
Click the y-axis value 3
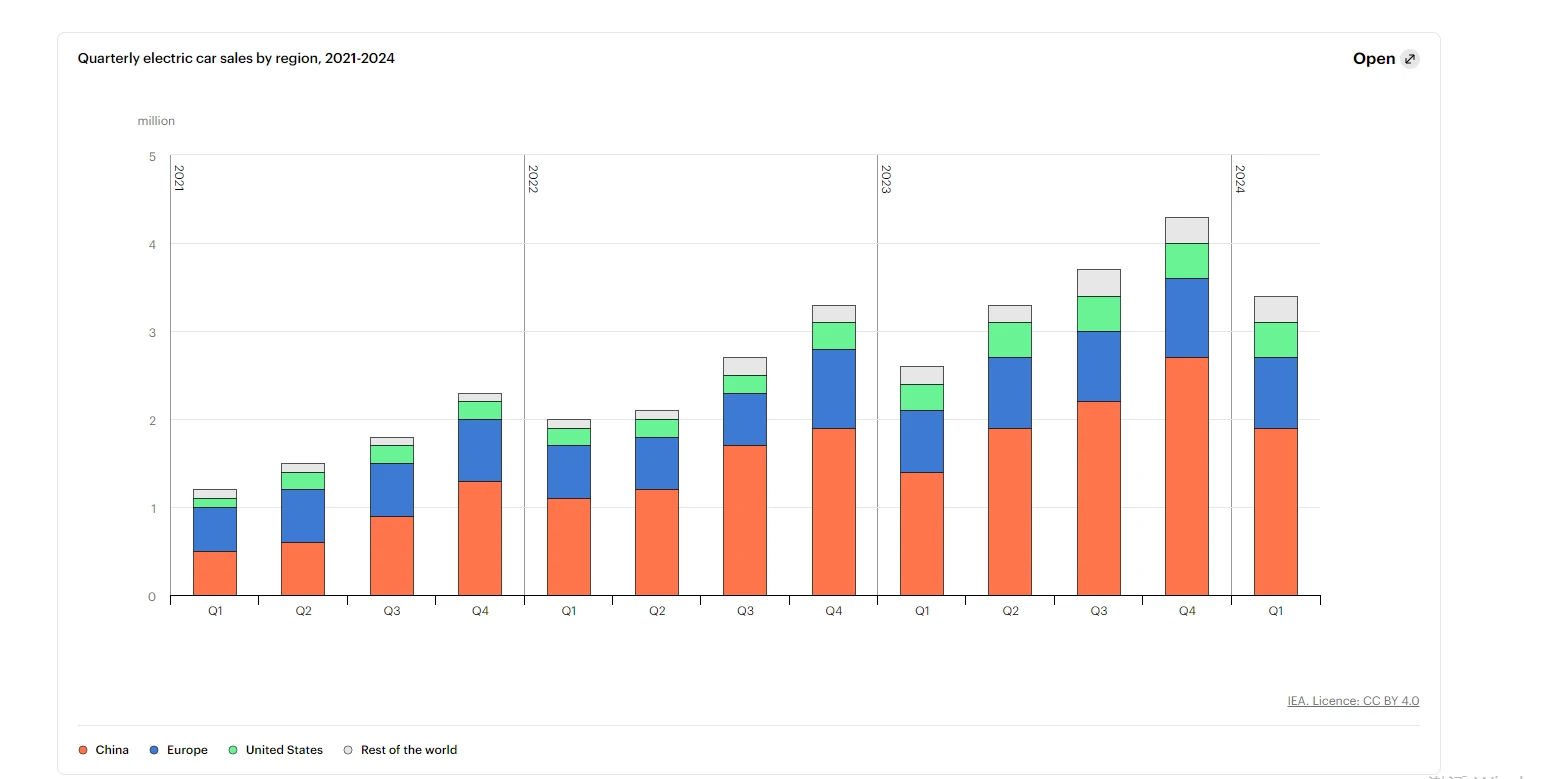point(152,333)
